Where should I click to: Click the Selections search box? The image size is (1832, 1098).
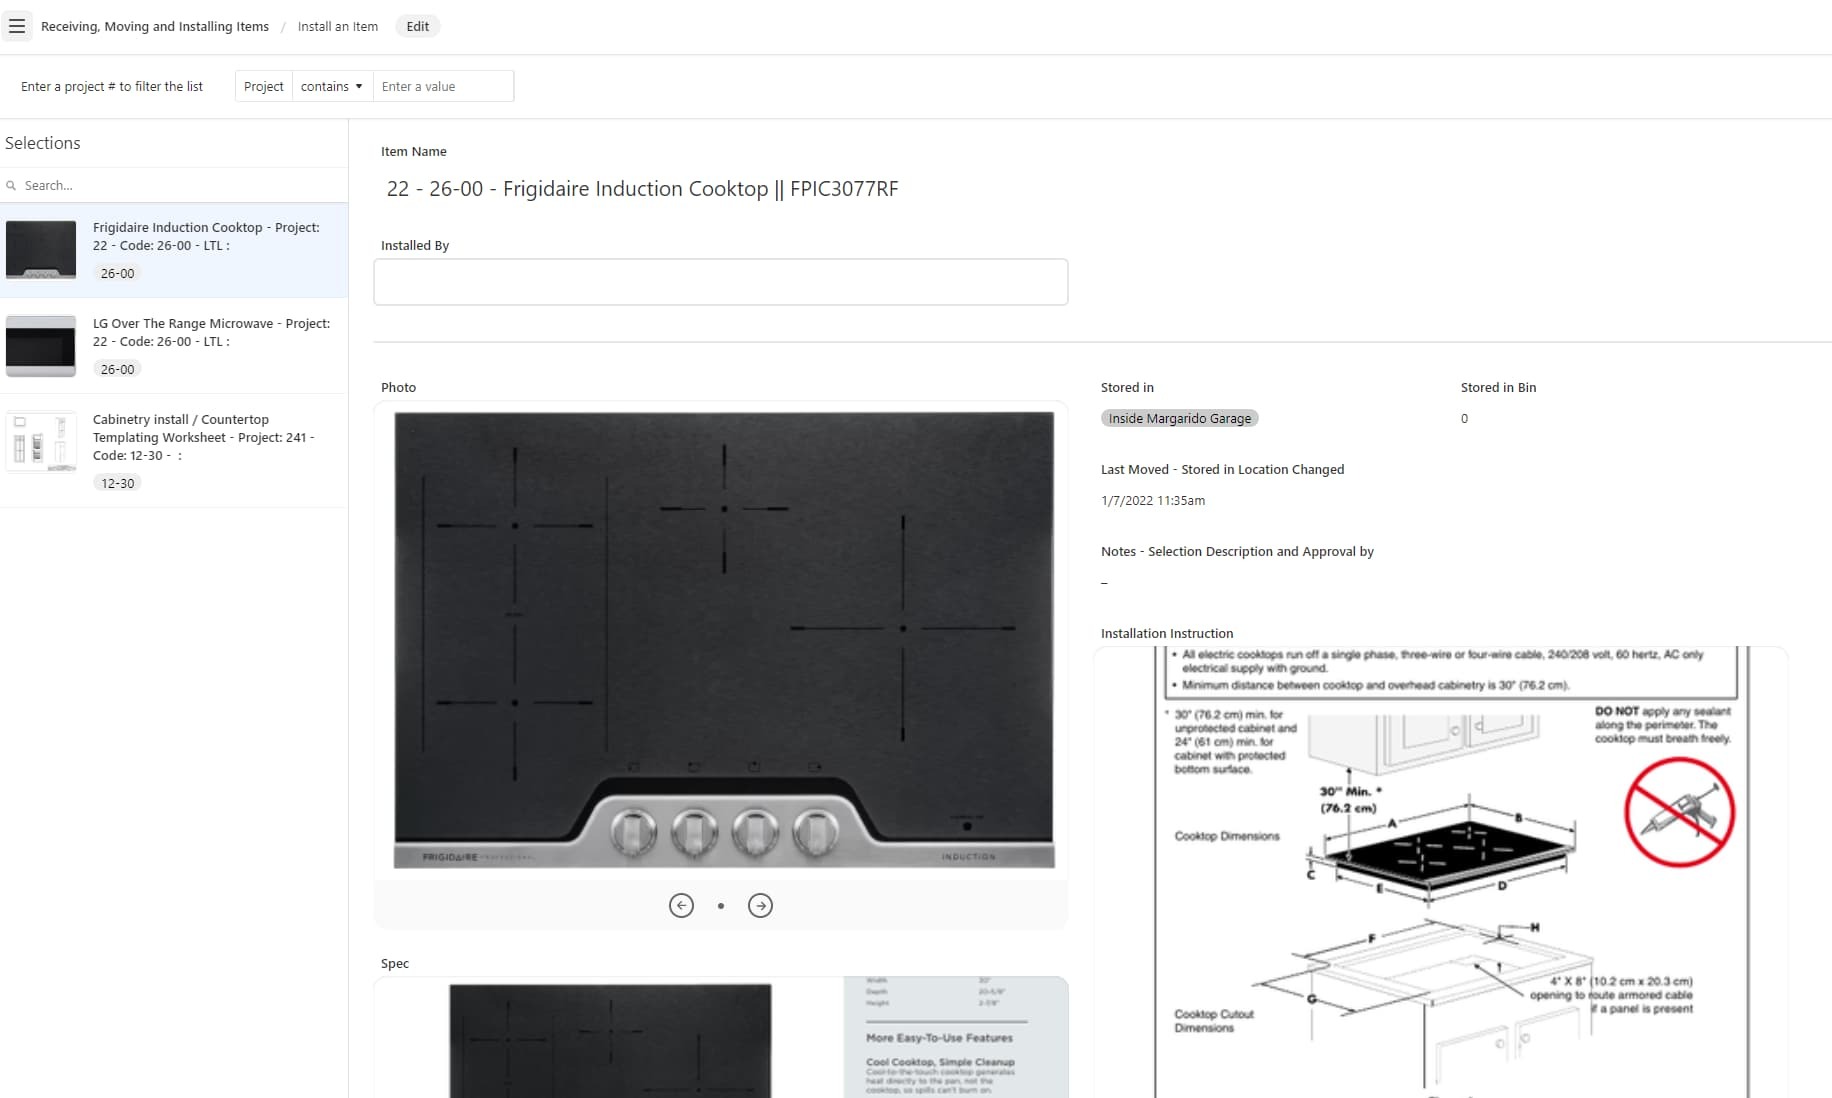coord(174,185)
